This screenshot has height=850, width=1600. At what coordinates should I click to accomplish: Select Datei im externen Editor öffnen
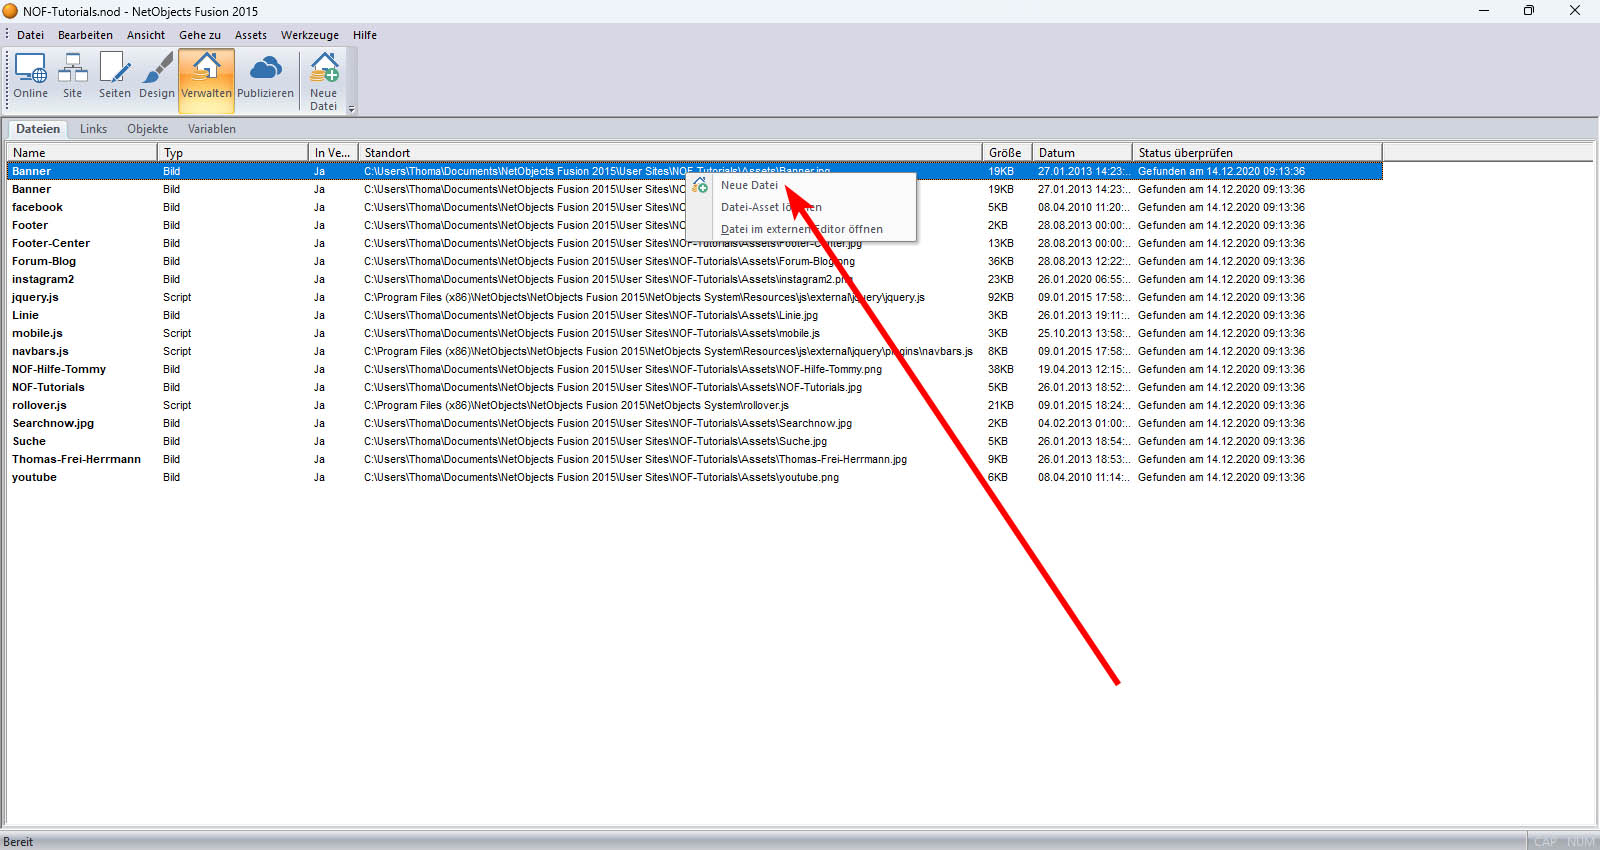point(801,229)
